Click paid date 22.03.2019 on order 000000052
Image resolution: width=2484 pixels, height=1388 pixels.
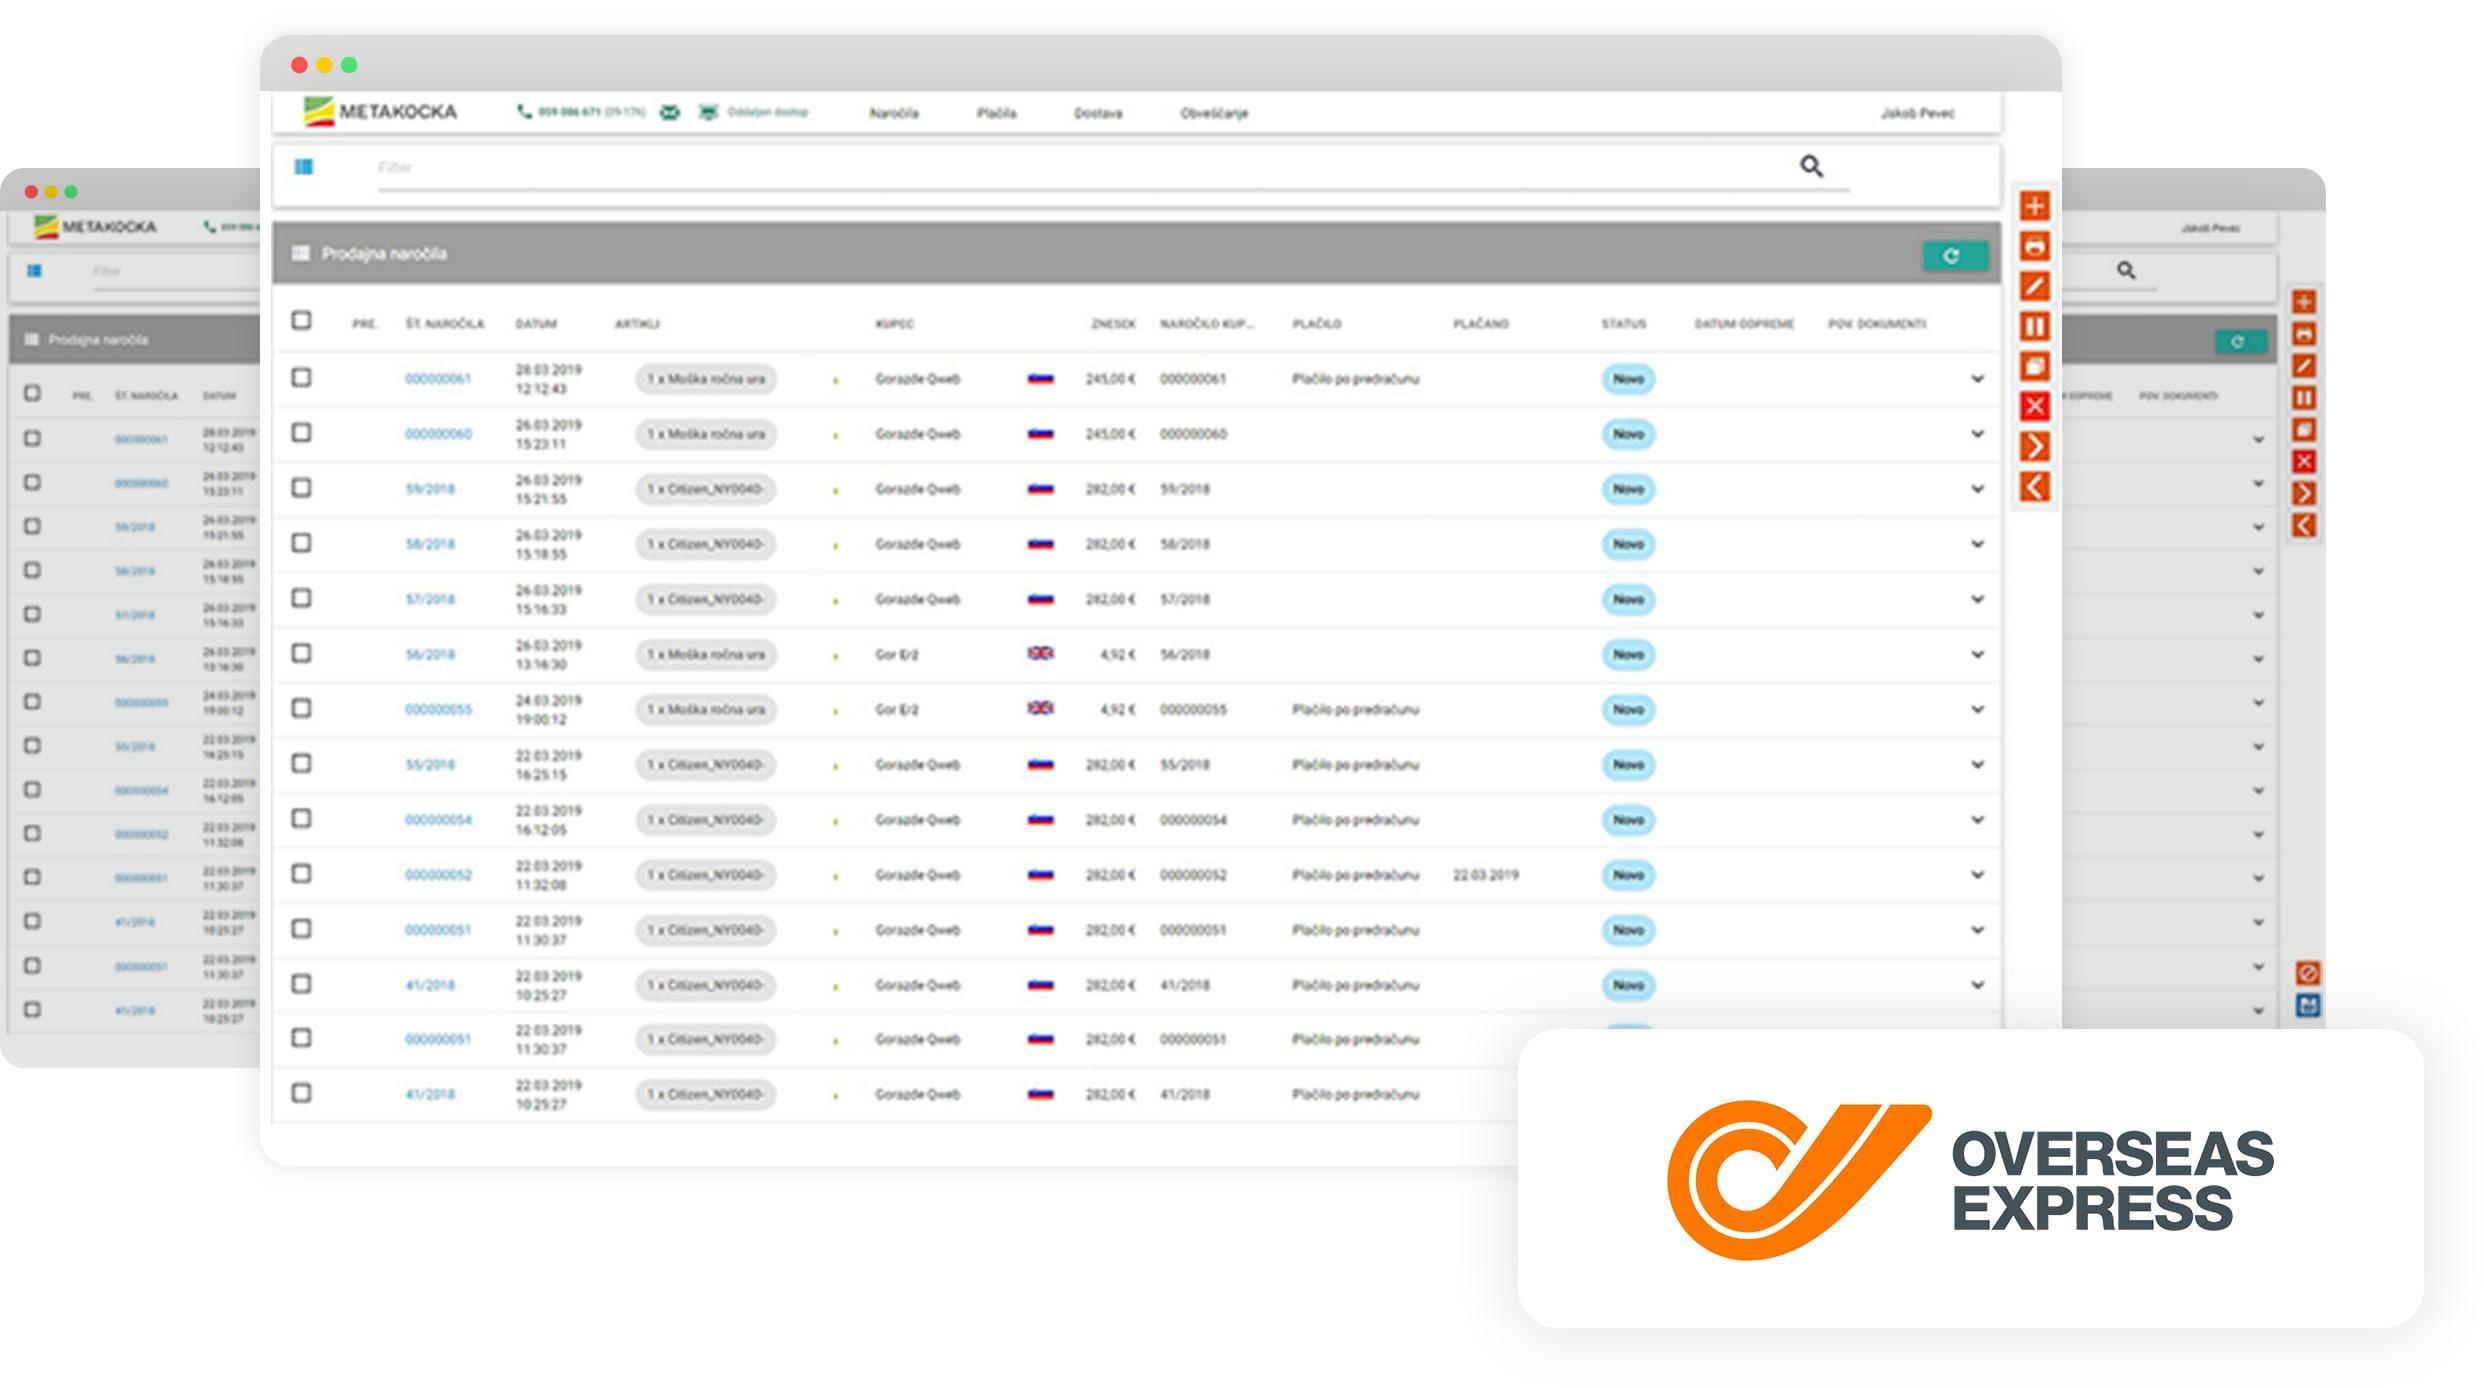click(x=1485, y=874)
